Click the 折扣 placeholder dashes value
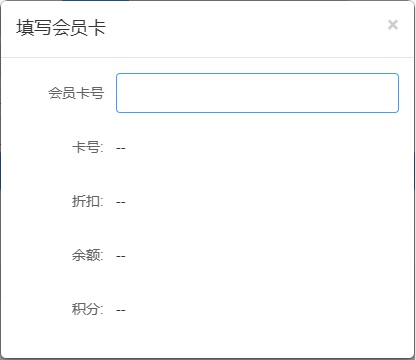 point(121,202)
